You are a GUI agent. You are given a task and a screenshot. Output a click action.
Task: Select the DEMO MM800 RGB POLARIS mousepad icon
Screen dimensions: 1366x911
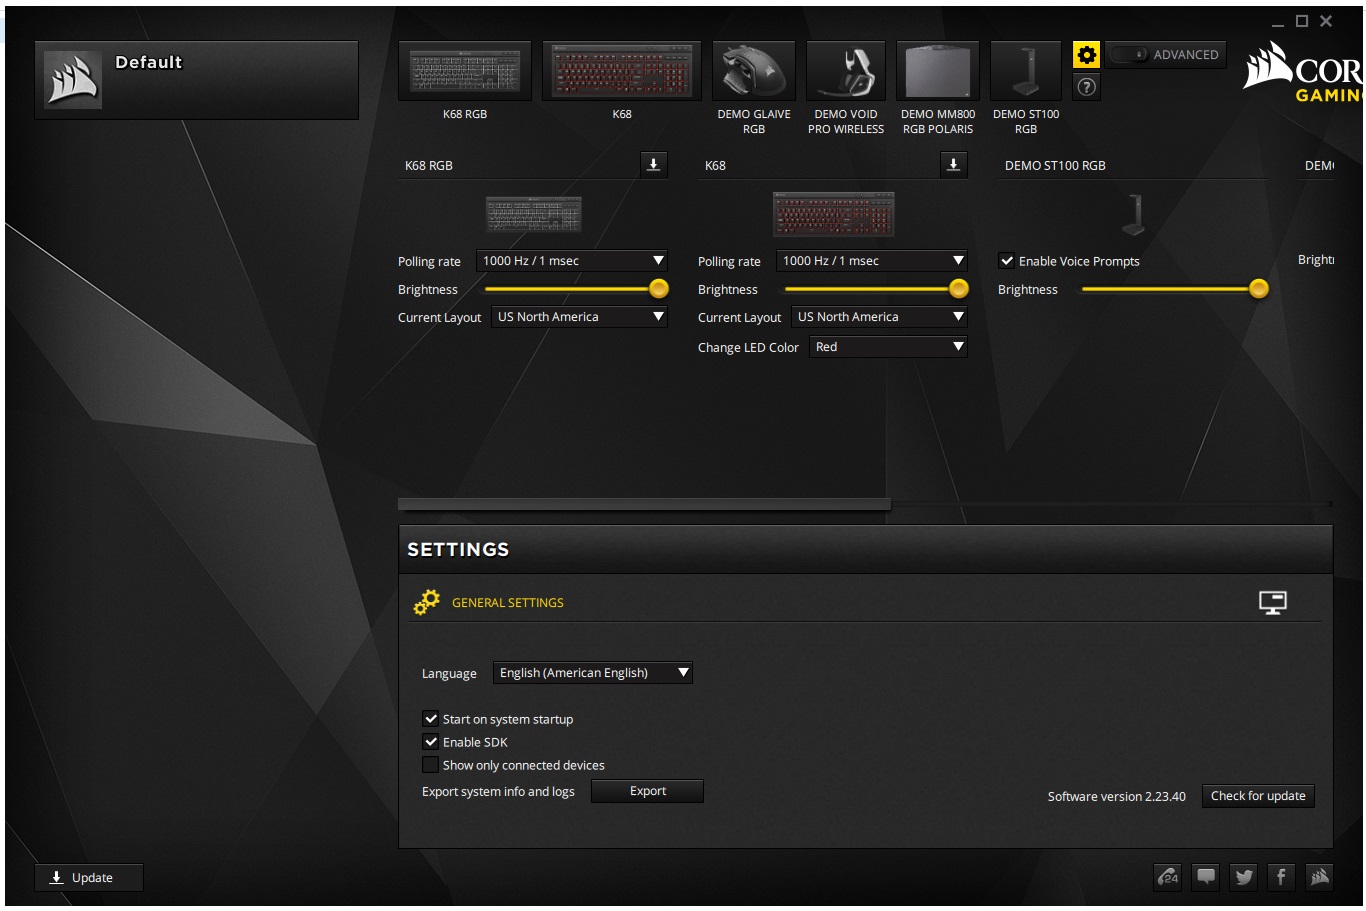[938, 71]
